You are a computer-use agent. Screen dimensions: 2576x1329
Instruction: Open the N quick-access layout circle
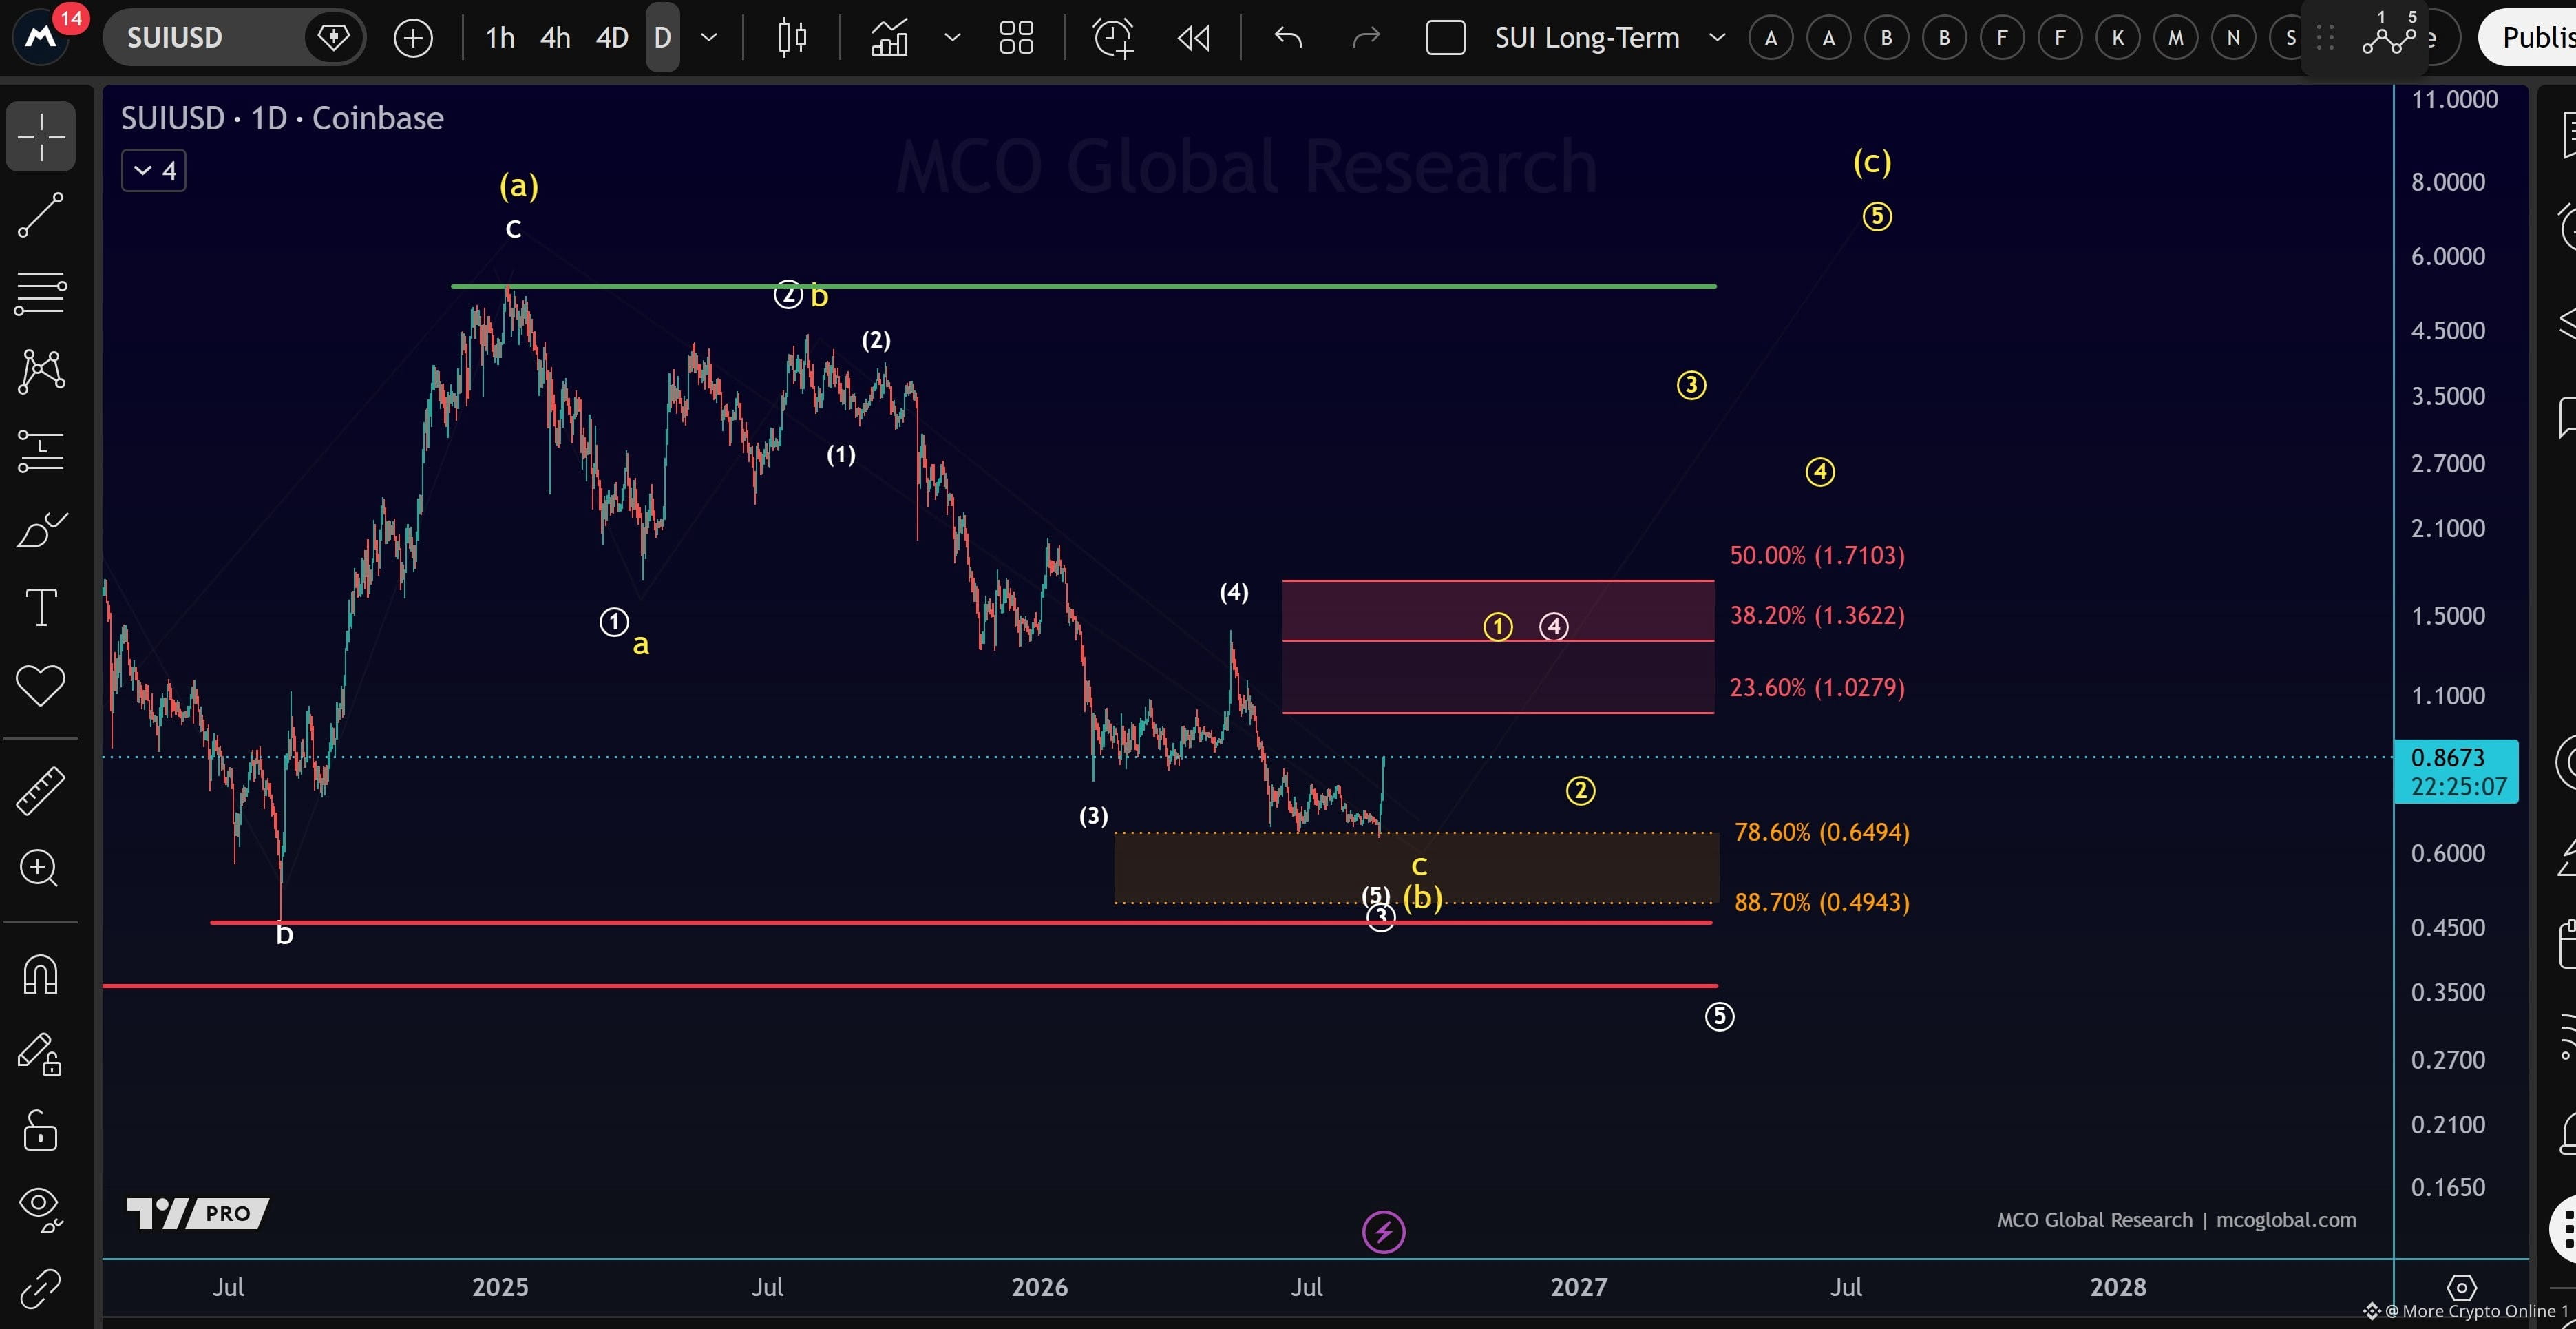(x=2233, y=38)
